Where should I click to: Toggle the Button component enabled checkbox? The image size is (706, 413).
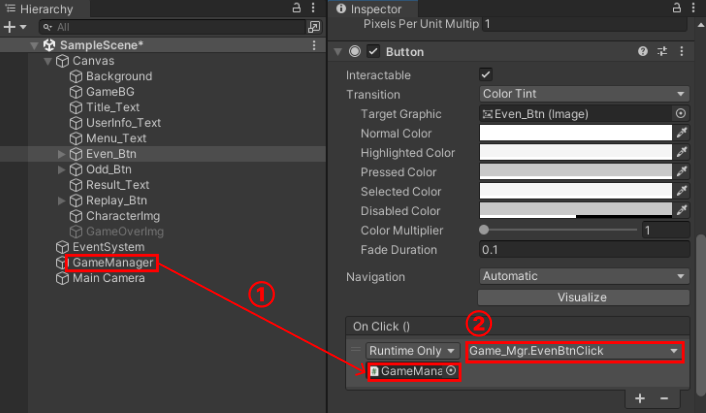pyautogui.click(x=373, y=51)
